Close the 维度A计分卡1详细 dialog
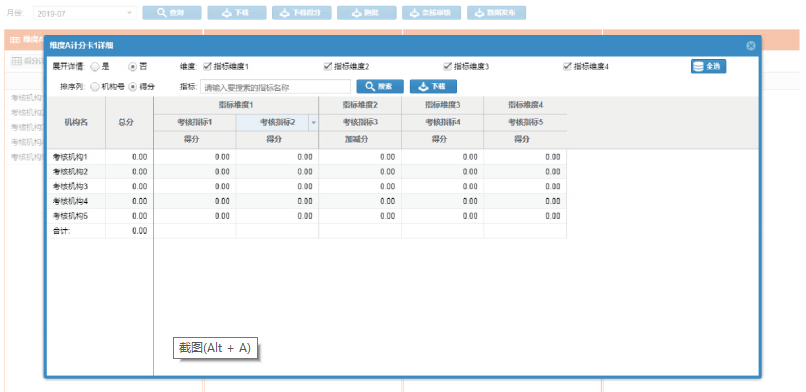Screen dimensions: 806x392 [x=750, y=46]
